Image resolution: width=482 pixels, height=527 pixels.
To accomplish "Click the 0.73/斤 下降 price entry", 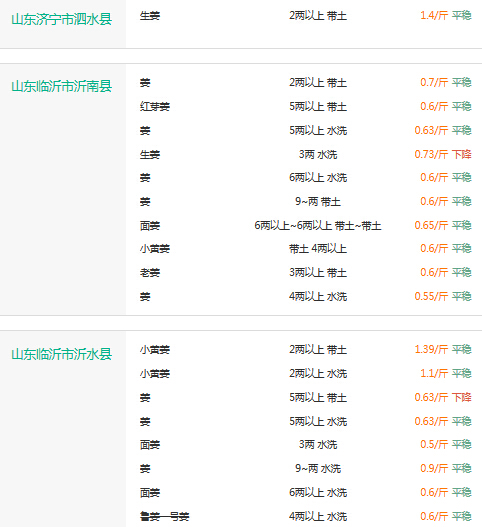I will point(443,154).
